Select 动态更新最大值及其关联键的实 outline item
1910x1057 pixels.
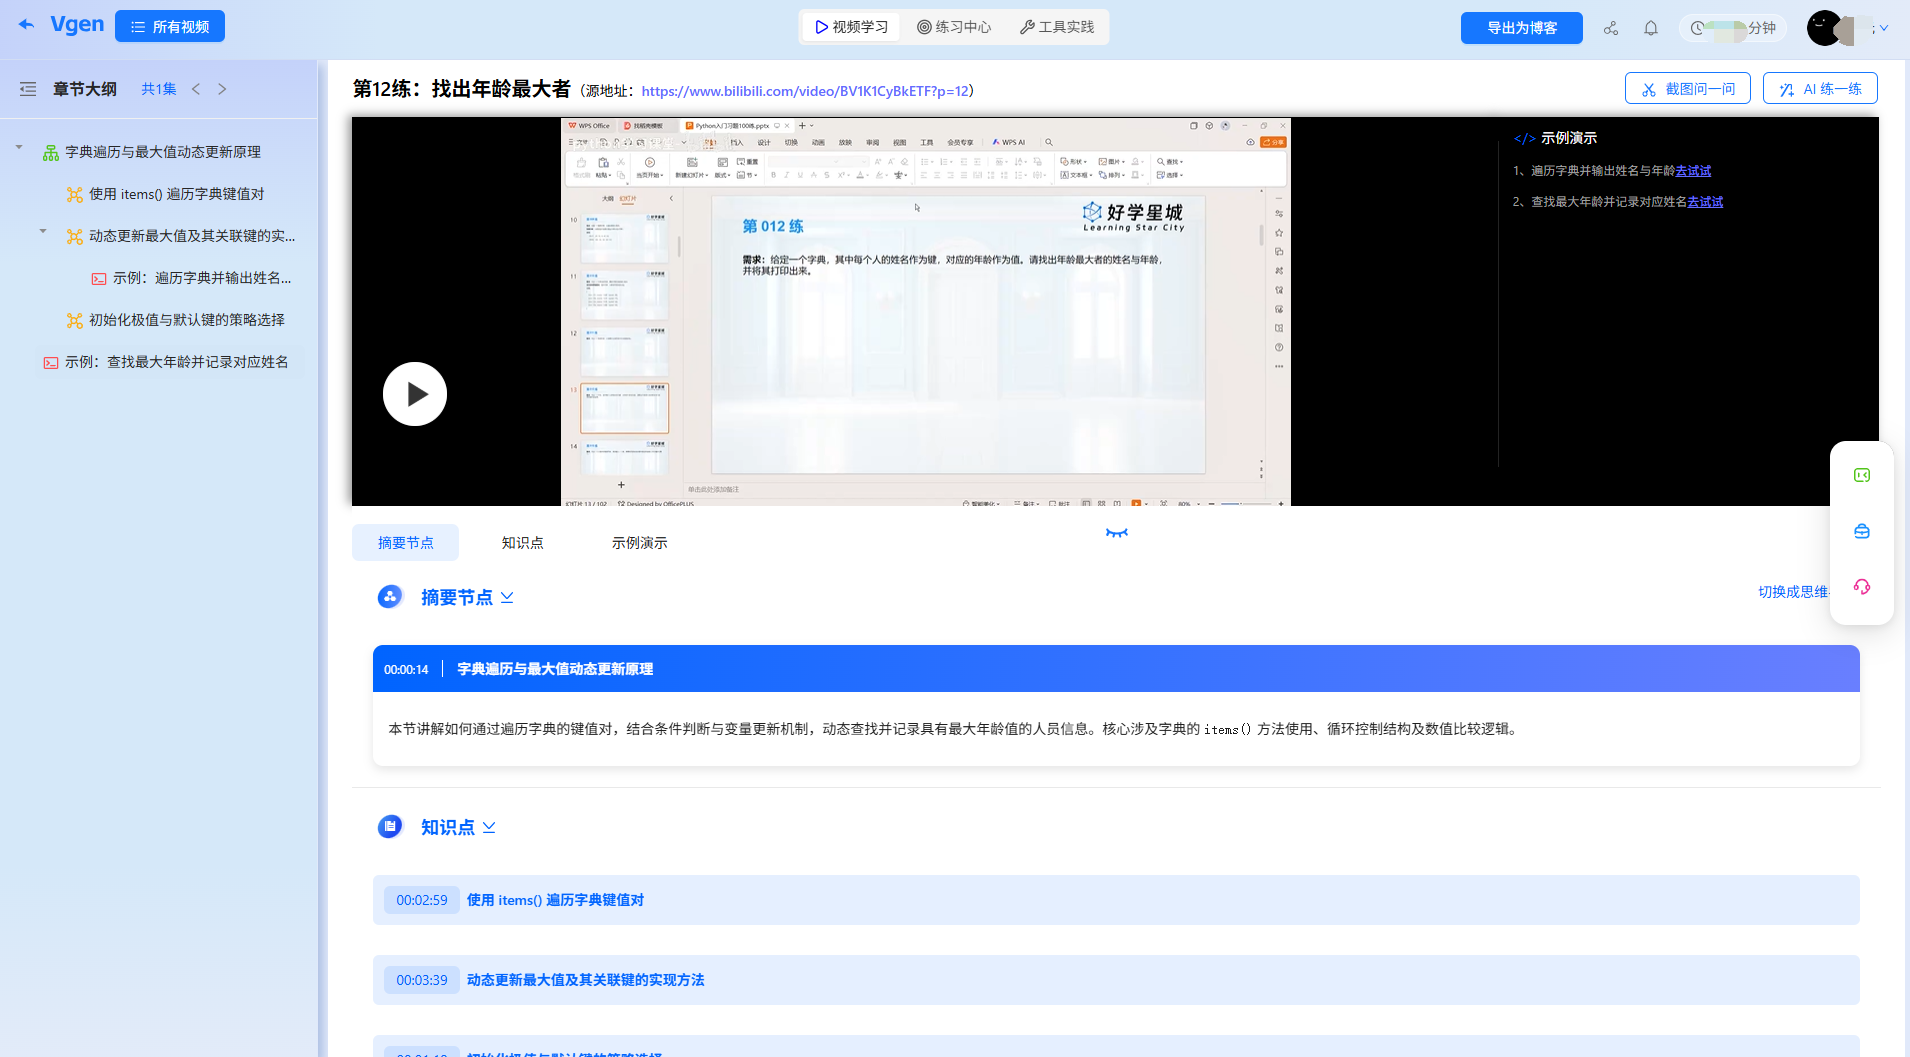(x=191, y=236)
